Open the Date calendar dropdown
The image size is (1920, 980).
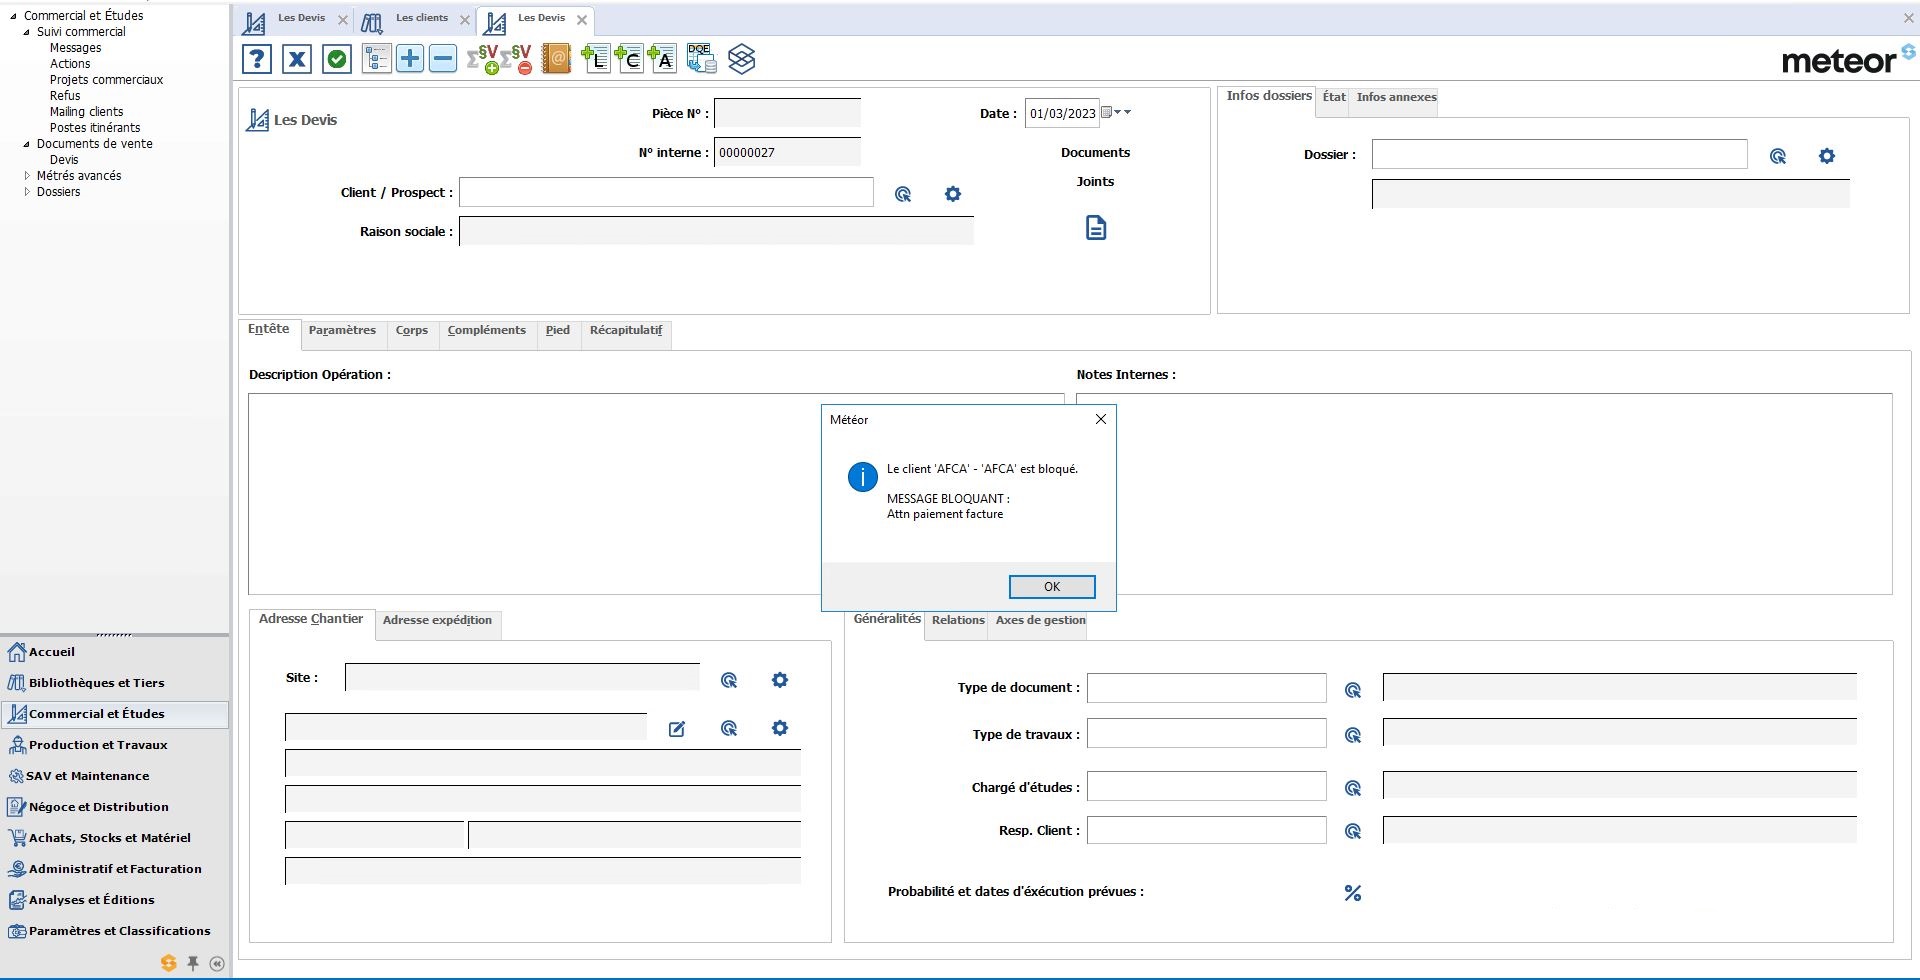click(1107, 113)
